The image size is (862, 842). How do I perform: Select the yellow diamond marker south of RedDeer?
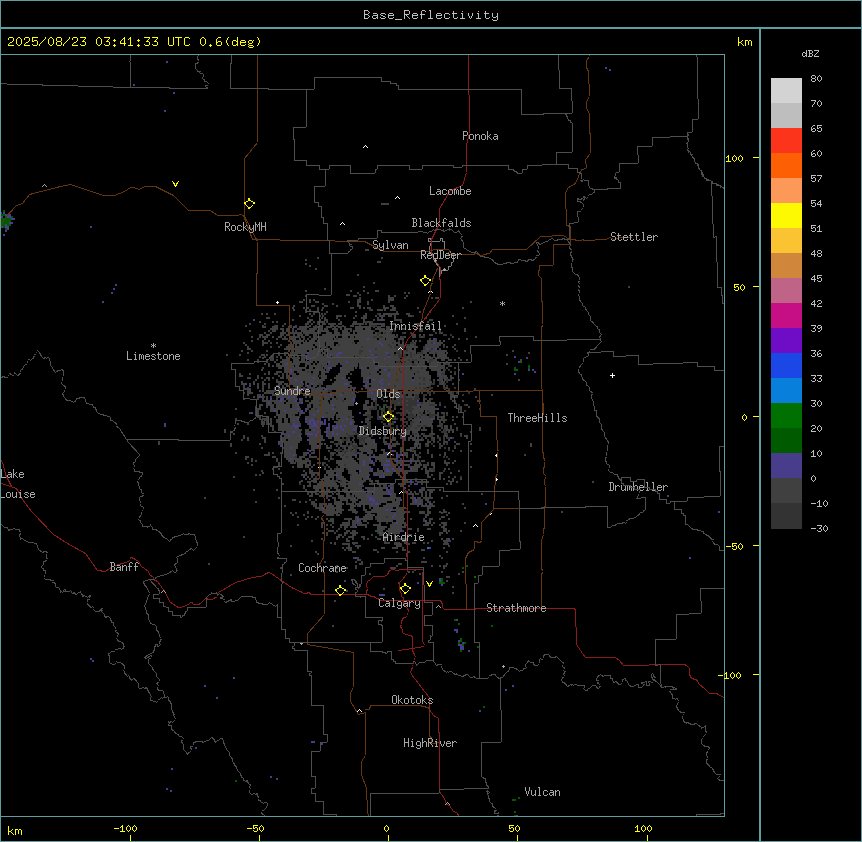point(426,281)
